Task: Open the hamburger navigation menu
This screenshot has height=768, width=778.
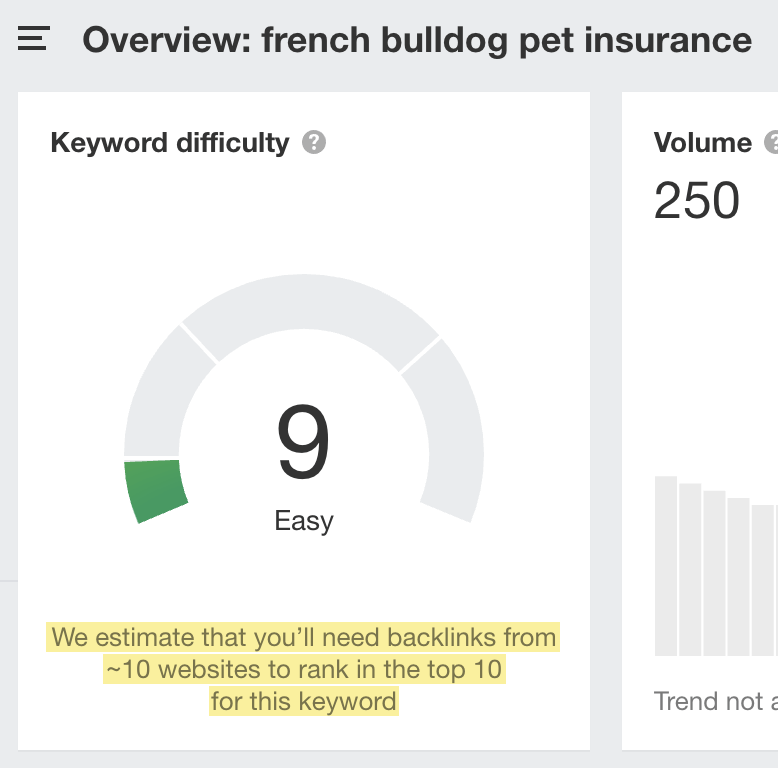Action: [33, 40]
